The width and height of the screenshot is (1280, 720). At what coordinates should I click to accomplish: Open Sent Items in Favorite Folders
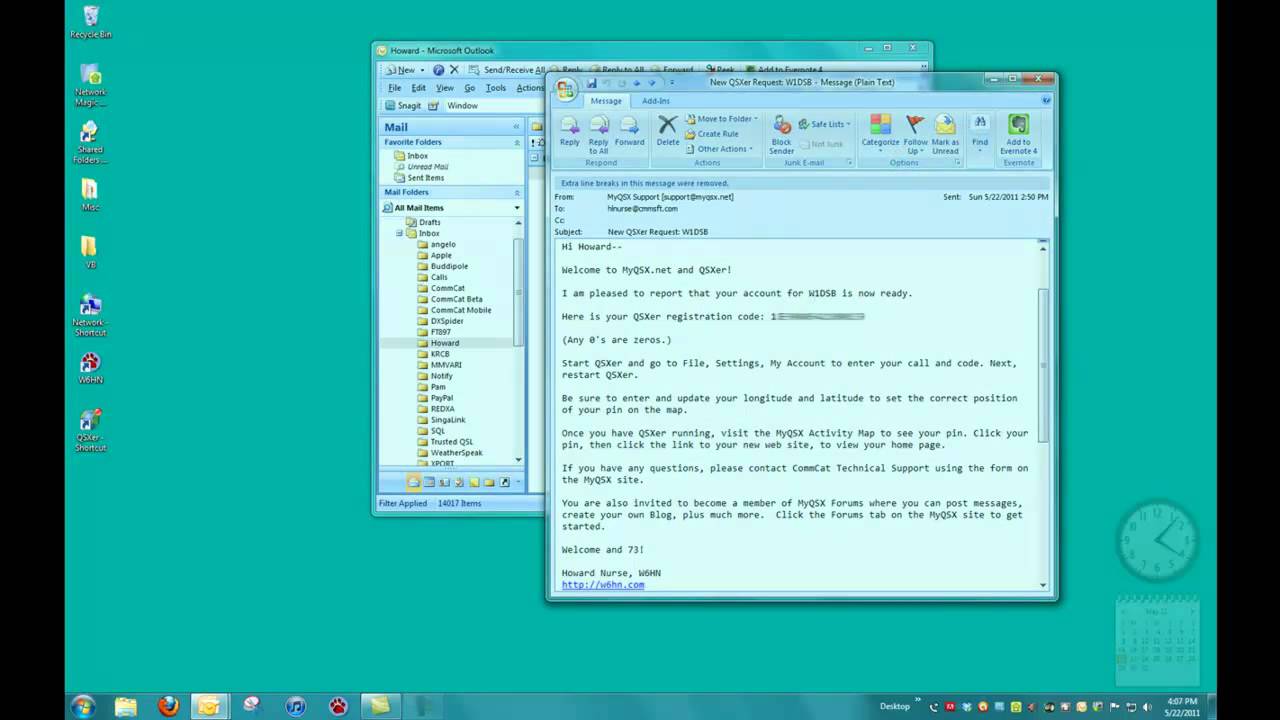(419, 178)
